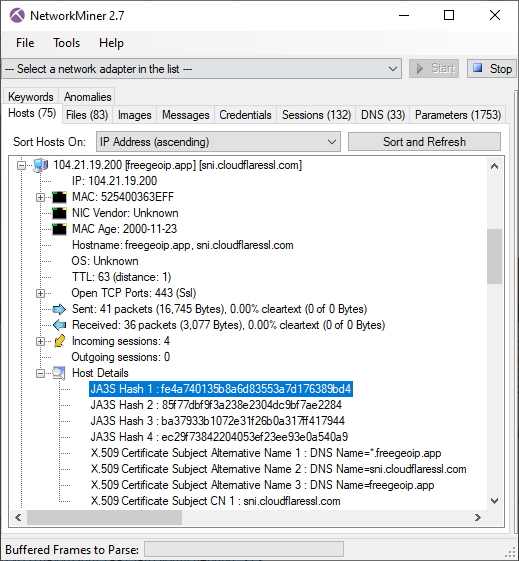Image resolution: width=519 pixels, height=561 pixels.
Task: Expand the MAC: 525400363EFF node
Action: [40, 197]
